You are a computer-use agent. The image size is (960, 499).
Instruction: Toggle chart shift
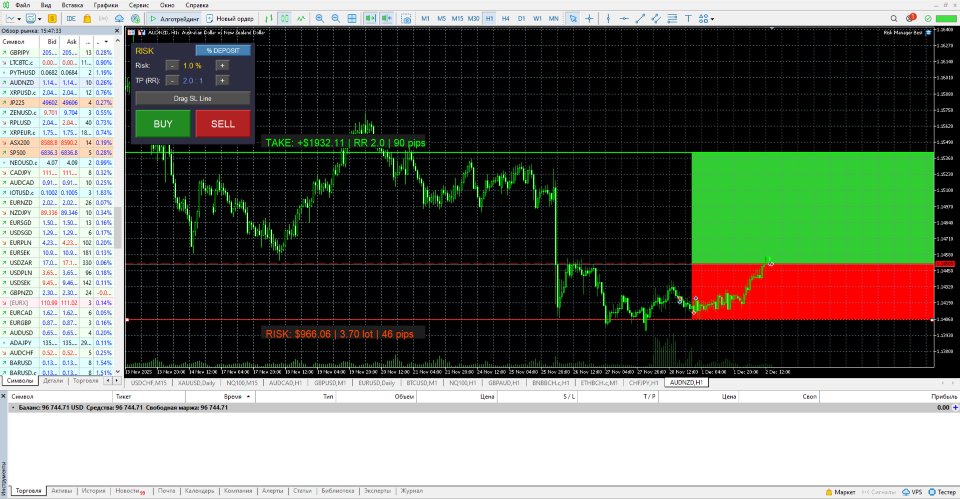click(386, 18)
